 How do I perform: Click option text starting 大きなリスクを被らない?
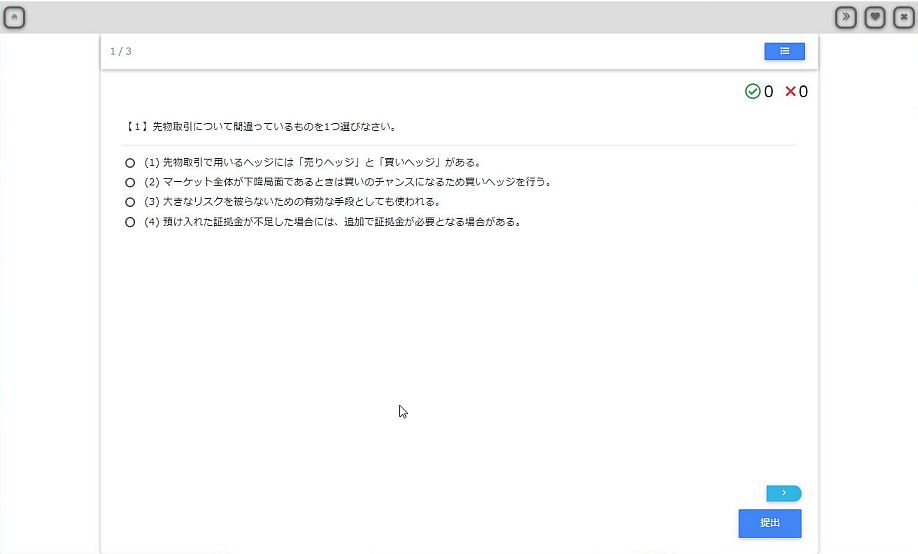coord(292,202)
